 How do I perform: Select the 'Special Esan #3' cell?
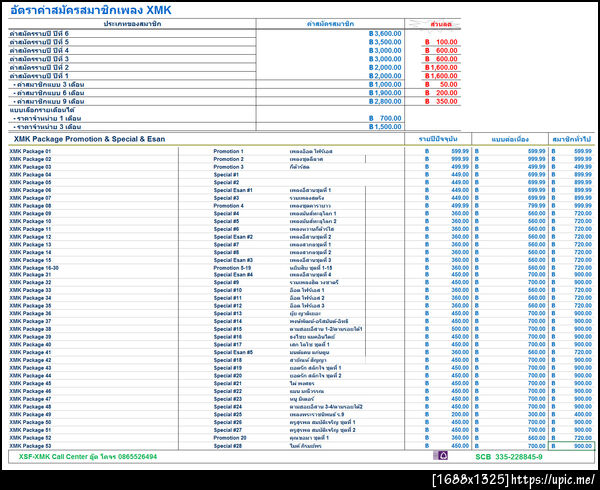[x=233, y=260]
